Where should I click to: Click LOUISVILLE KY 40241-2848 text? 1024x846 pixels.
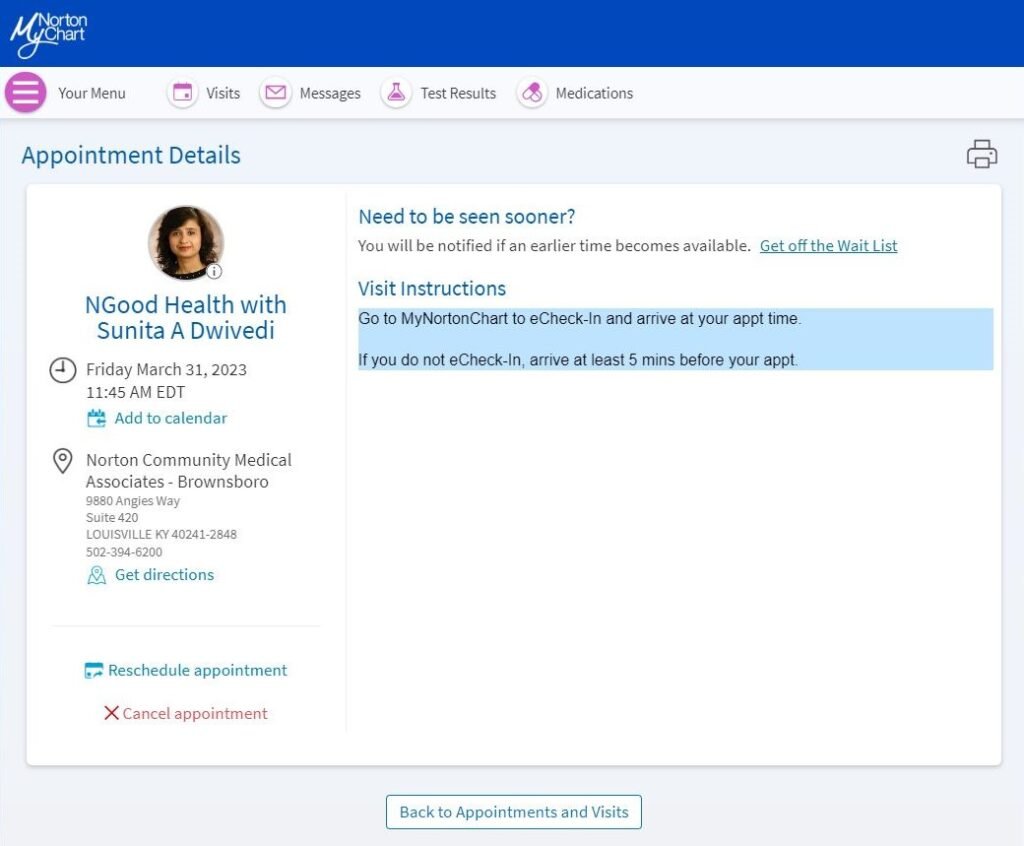(x=161, y=534)
